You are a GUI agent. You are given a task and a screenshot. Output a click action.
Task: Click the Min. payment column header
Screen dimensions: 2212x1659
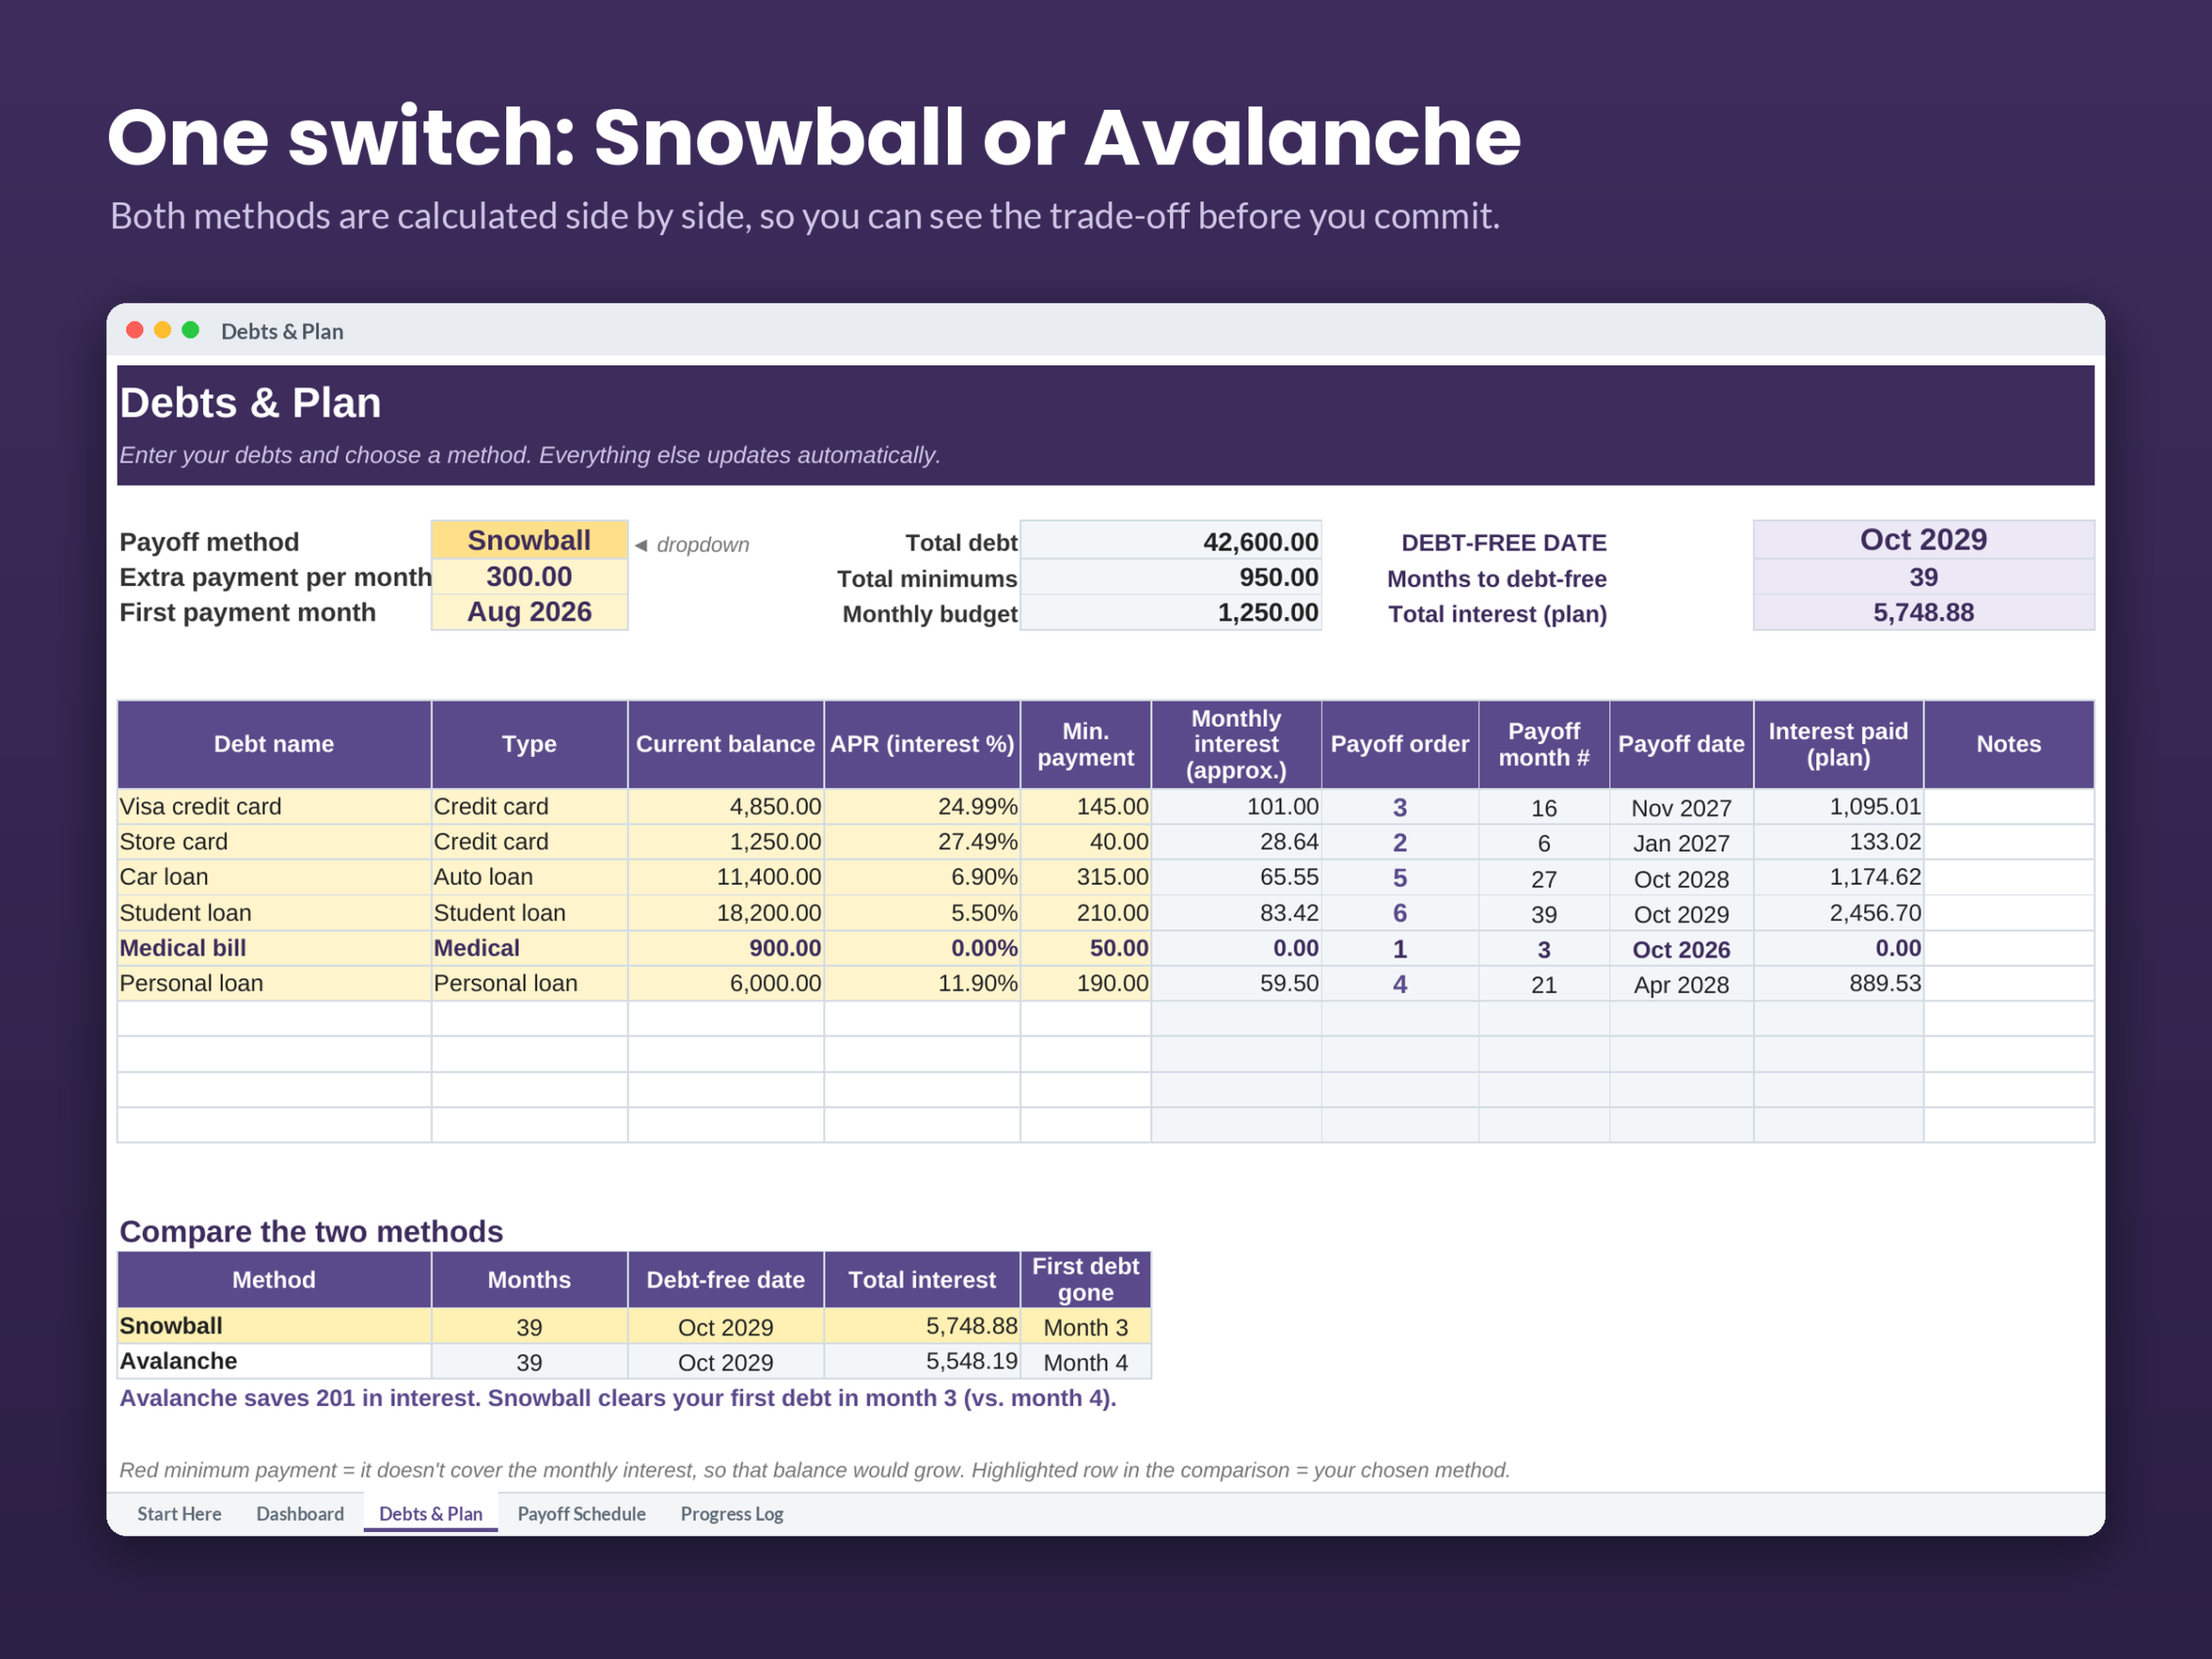(1085, 744)
